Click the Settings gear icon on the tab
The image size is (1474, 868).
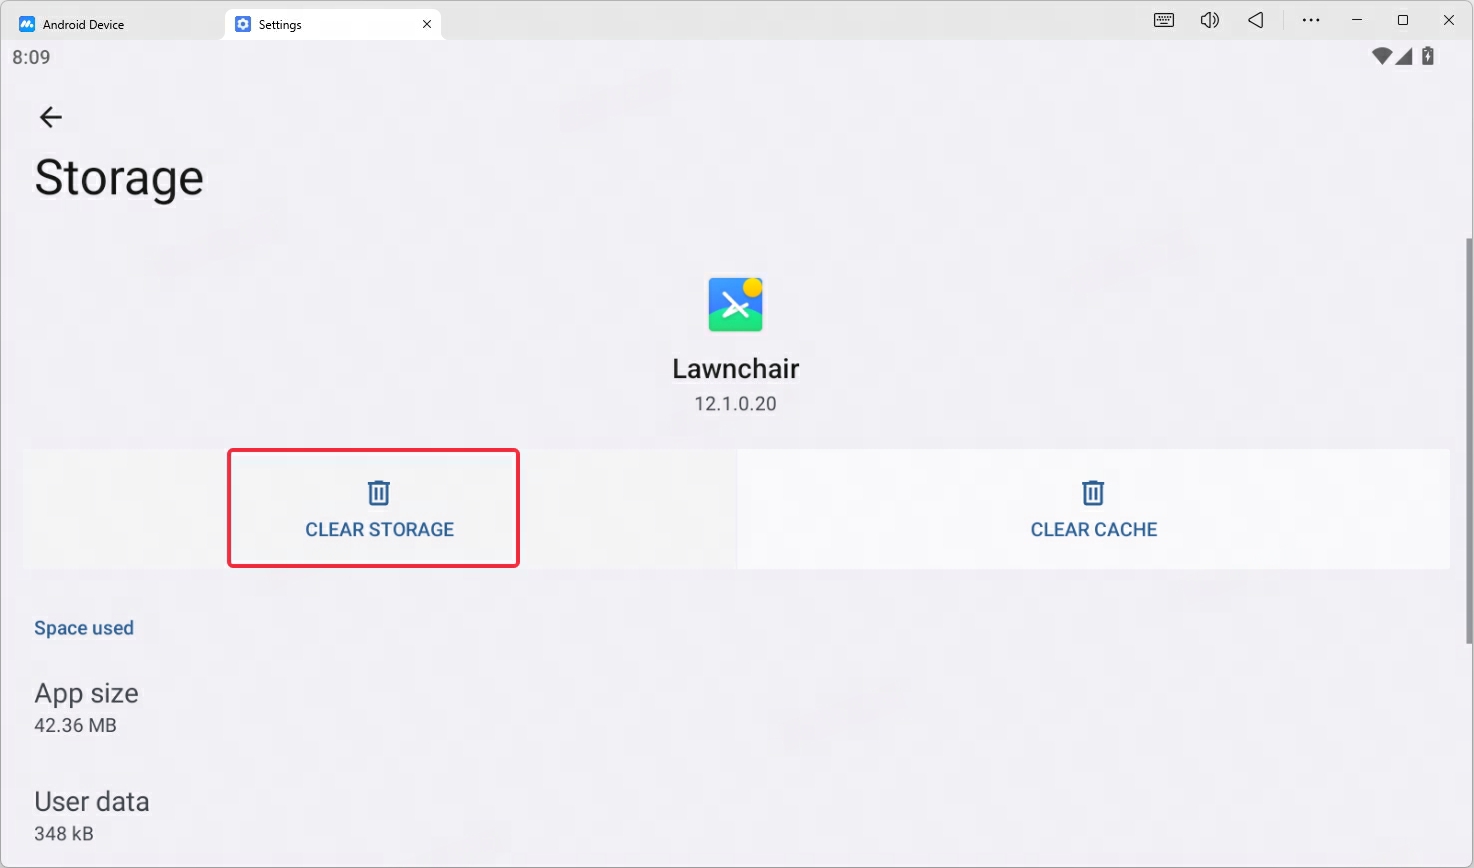coord(243,24)
